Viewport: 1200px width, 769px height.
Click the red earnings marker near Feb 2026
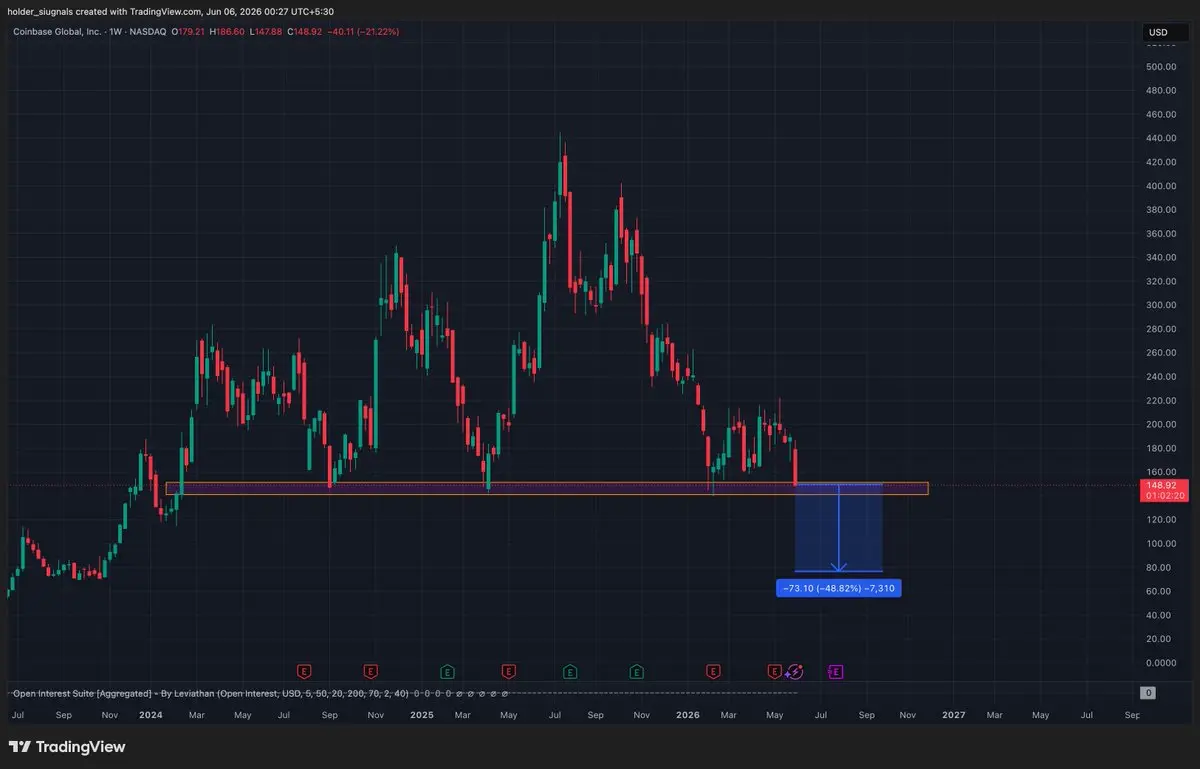[713, 671]
